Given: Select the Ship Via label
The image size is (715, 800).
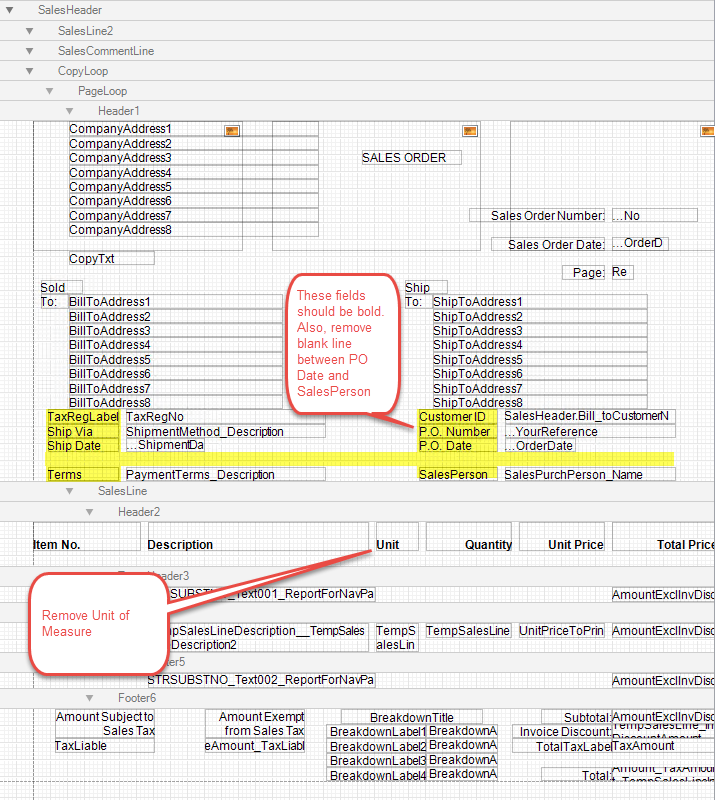Looking at the screenshot, I should 83,432.
